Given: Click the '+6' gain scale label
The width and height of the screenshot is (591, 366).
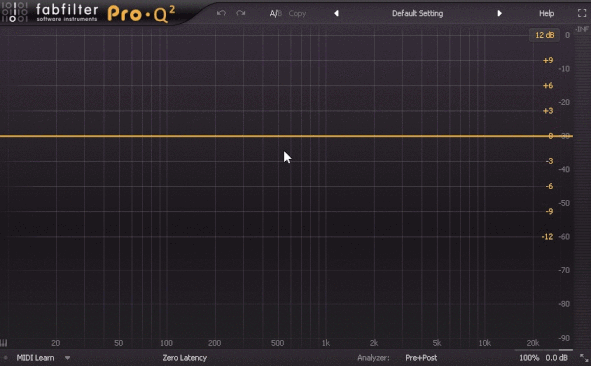Looking at the screenshot, I should click(548, 86).
